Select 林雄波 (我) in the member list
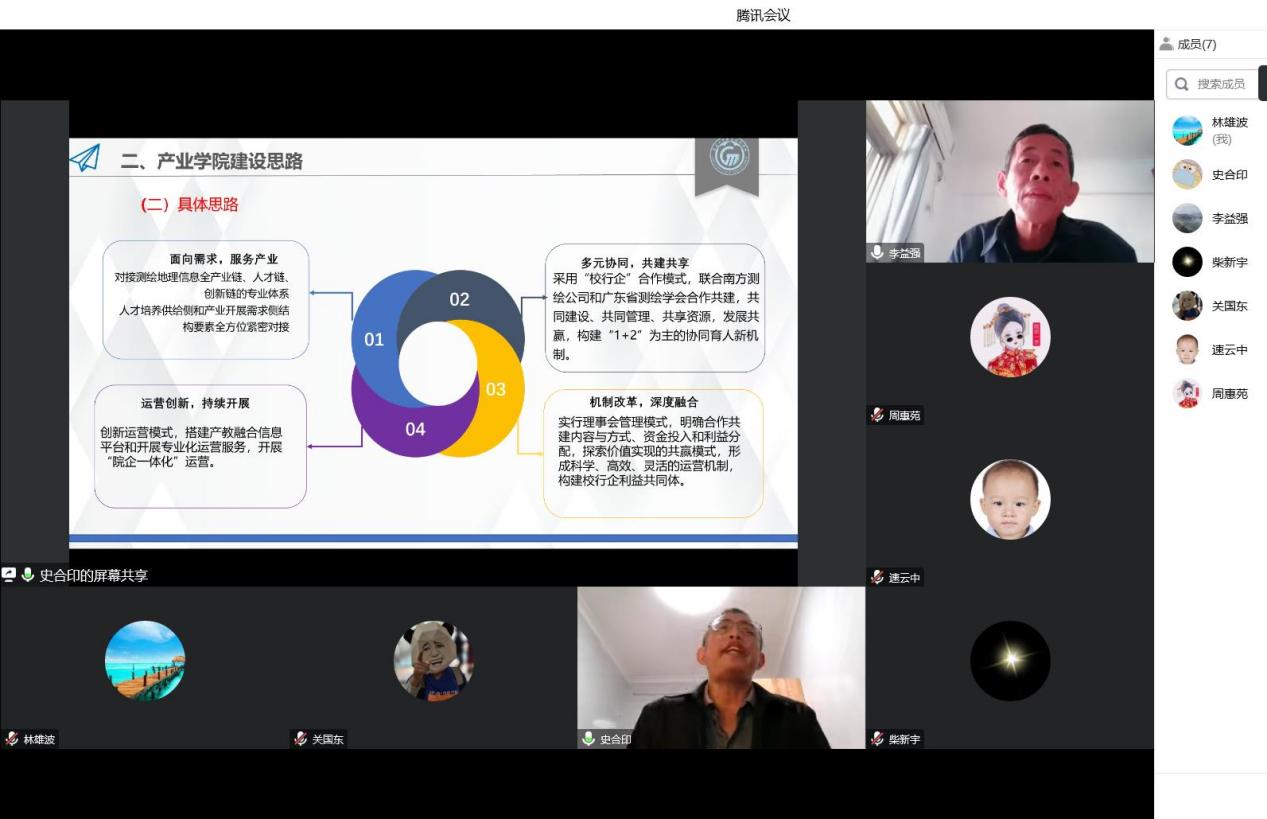The width and height of the screenshot is (1267, 819). pos(1229,130)
